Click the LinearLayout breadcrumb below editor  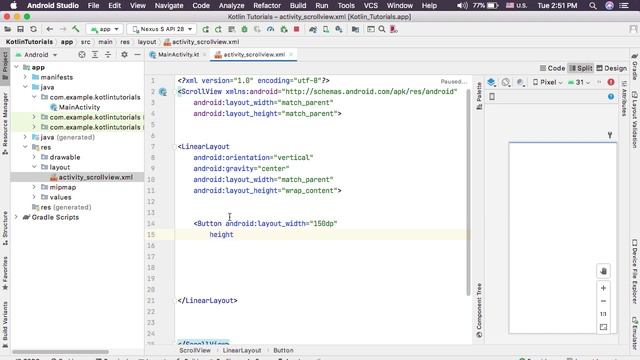(x=242, y=350)
